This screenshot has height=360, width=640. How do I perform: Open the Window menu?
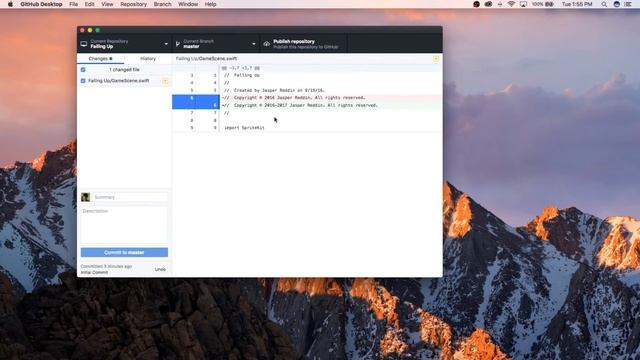click(188, 4)
